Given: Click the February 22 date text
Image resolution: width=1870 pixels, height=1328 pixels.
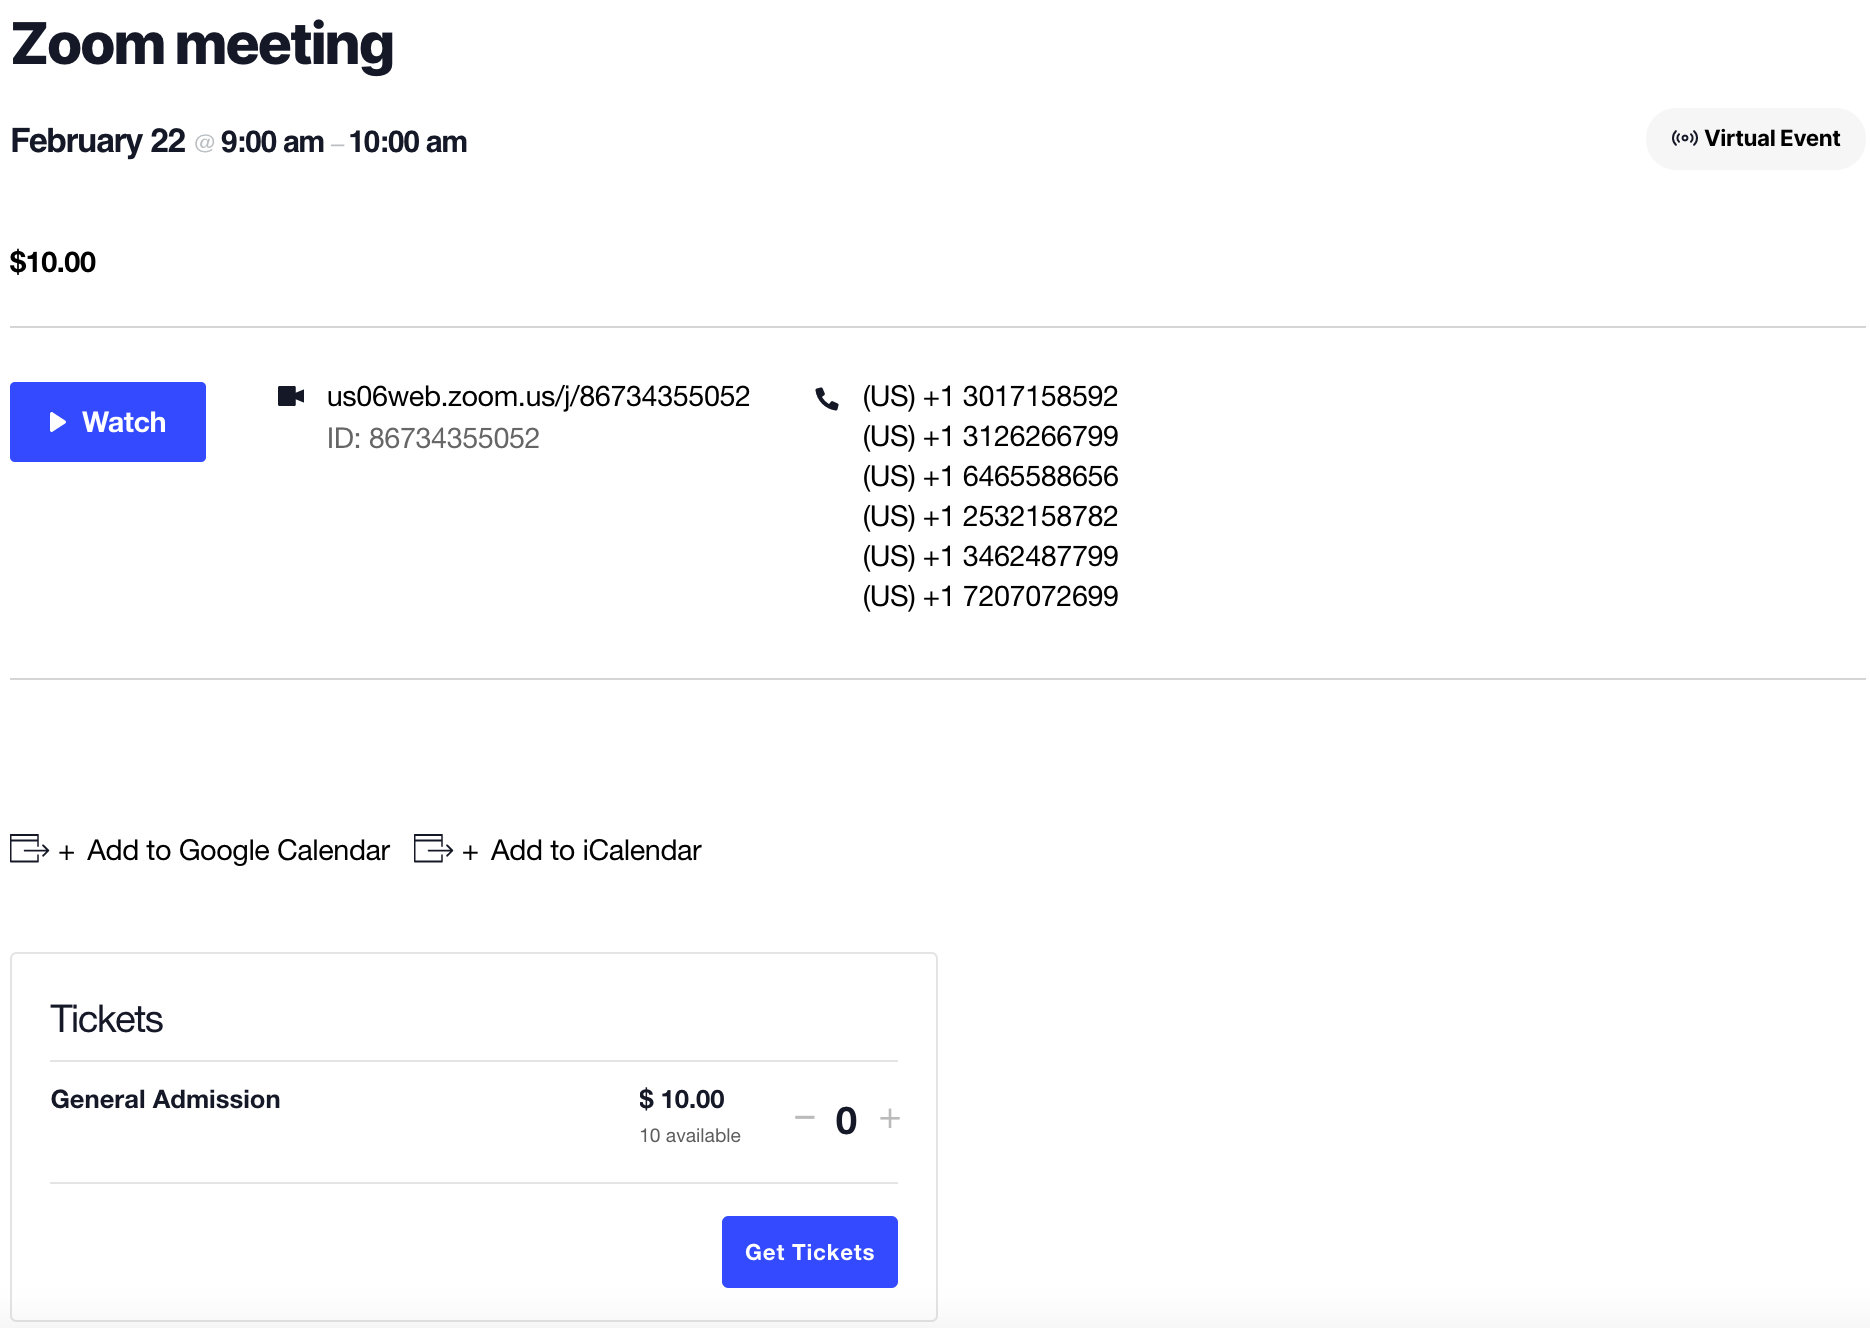Looking at the screenshot, I should 98,141.
